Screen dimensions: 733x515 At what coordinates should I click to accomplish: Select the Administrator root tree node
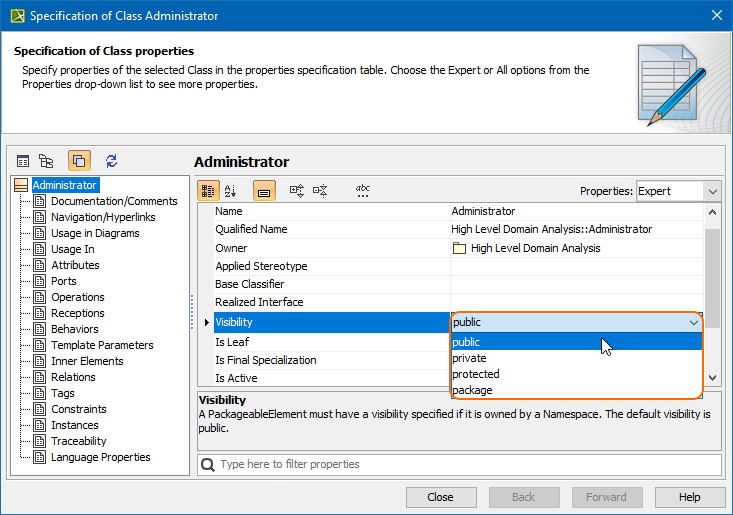point(64,185)
